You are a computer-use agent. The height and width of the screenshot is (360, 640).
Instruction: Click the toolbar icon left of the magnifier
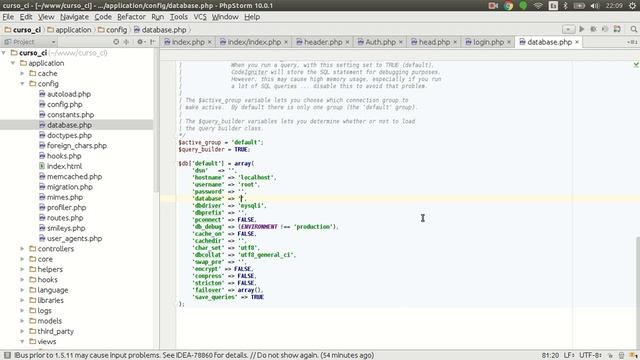coord(617,29)
